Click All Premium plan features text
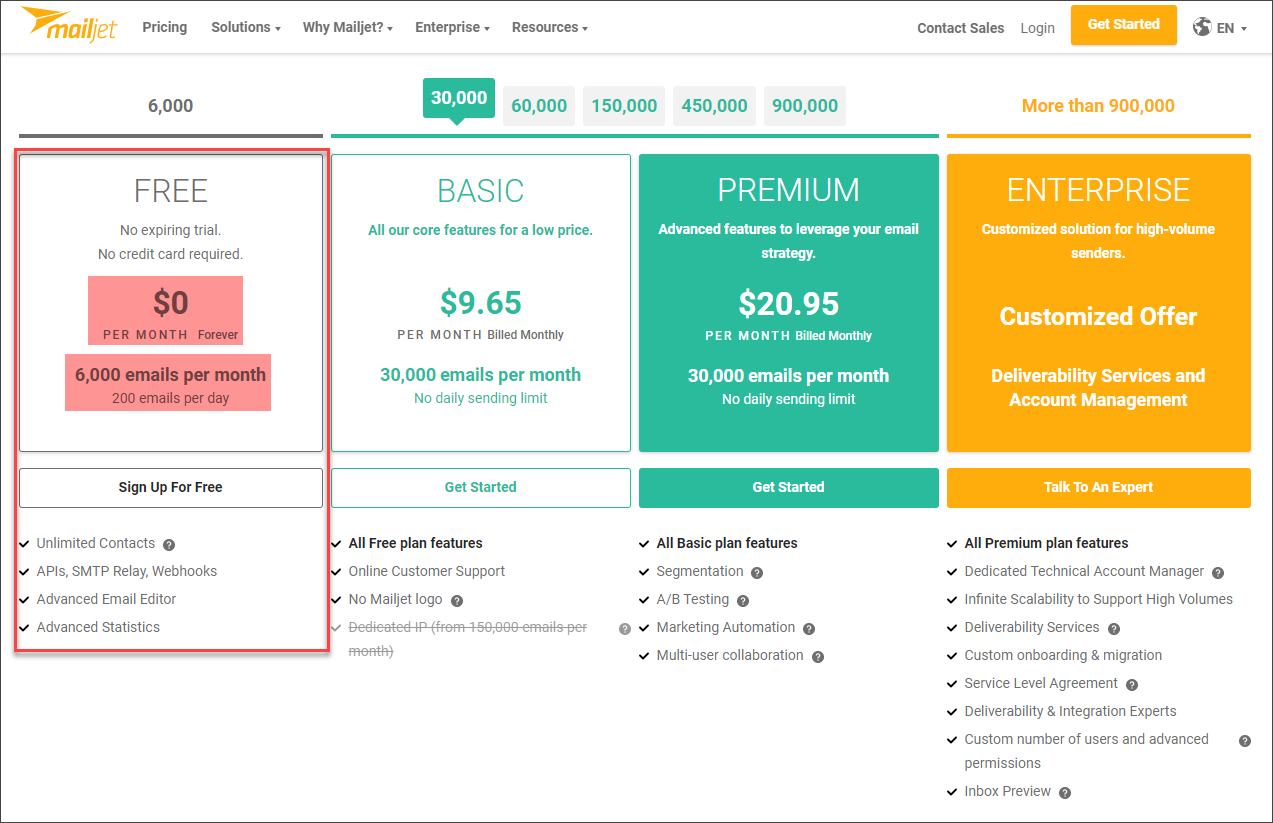1273x823 pixels. (1047, 544)
